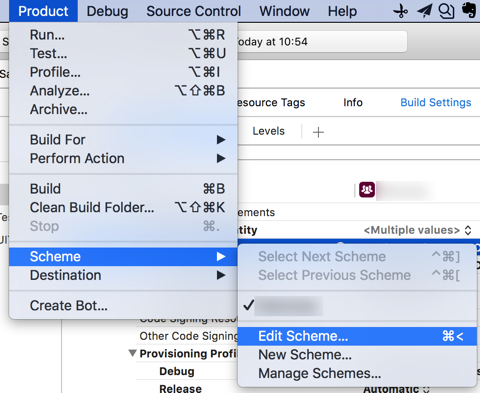Select the checkmarked current scheme entry
The height and width of the screenshot is (393, 480).
(357, 306)
